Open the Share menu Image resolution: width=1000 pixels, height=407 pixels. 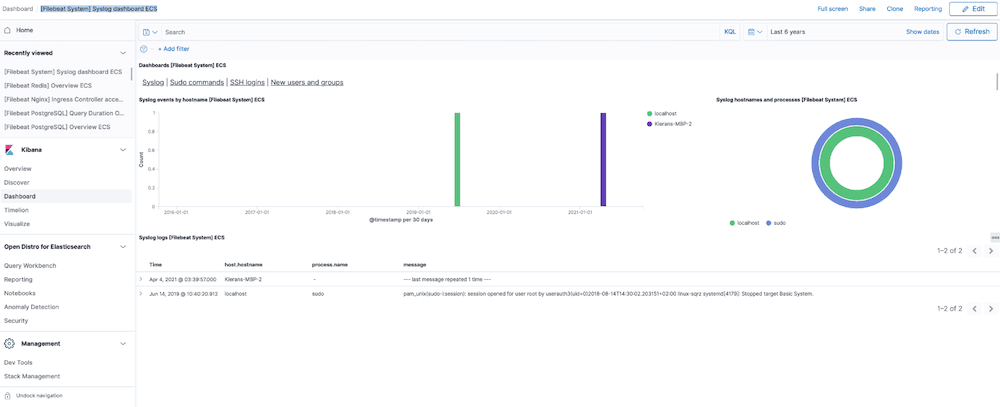click(867, 9)
